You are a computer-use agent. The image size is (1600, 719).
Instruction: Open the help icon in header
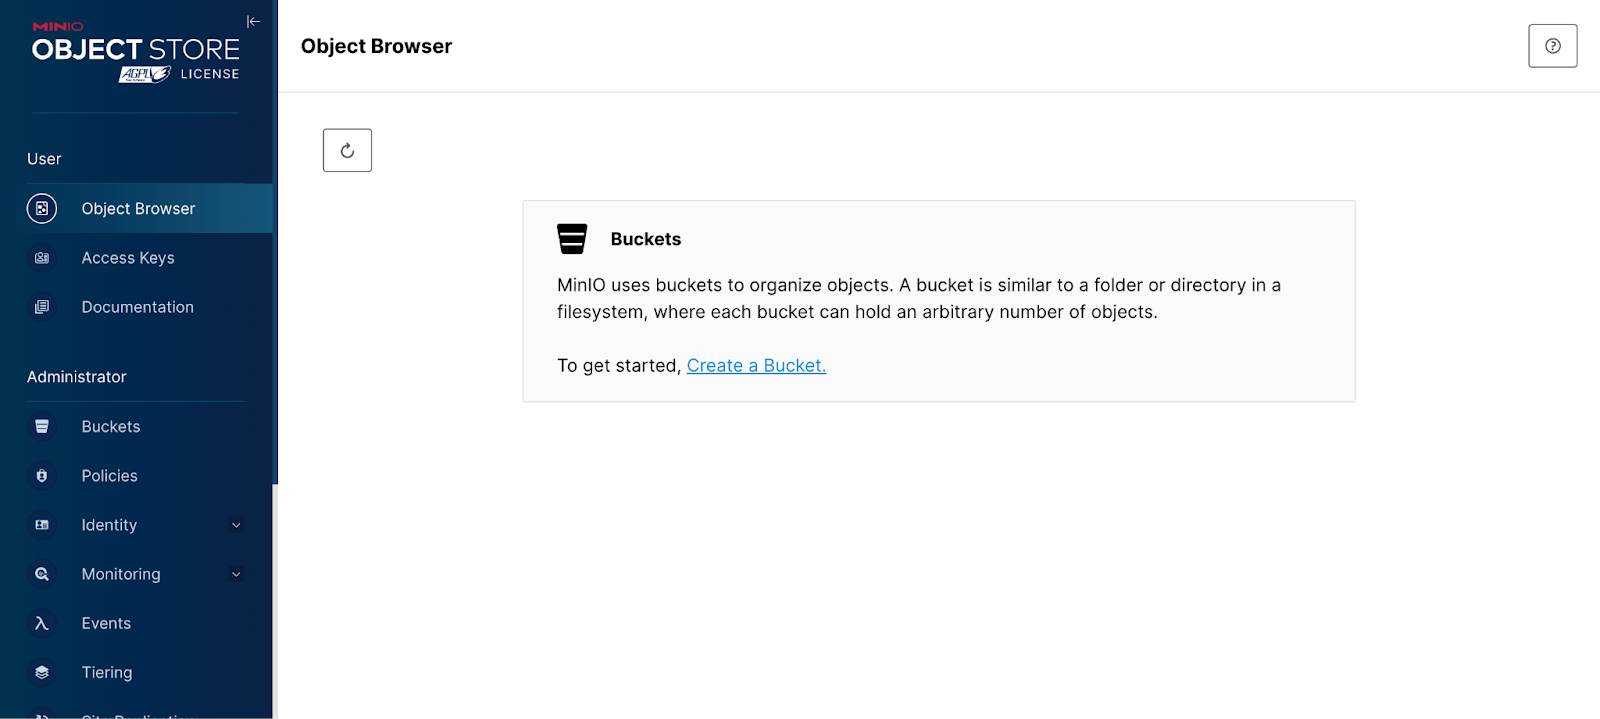[1552, 46]
